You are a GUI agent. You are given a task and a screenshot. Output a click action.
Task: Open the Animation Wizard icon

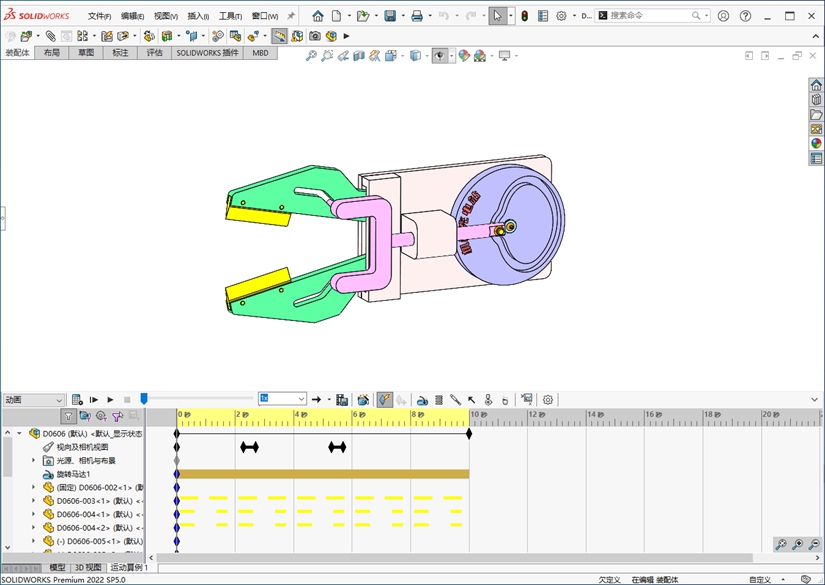(x=363, y=399)
